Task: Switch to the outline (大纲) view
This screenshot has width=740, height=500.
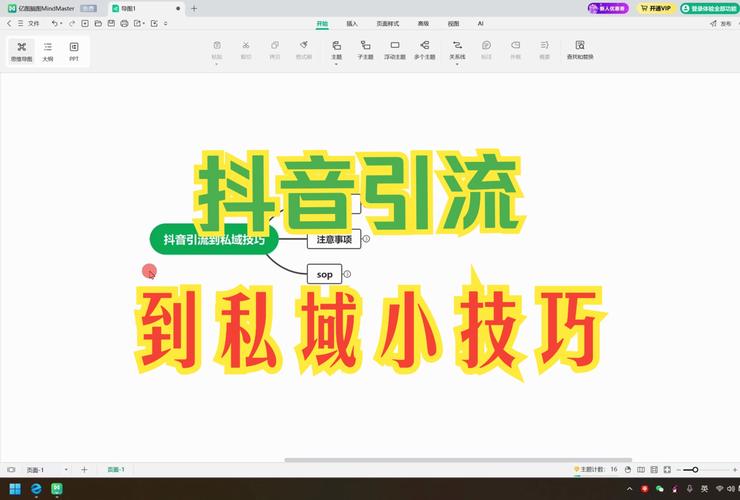Action: pyautogui.click(x=48, y=51)
